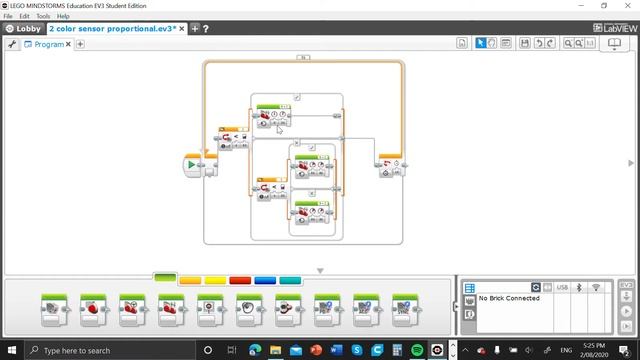Select the loop end infinity block
The width and height of the screenshot is (640, 360).
[x=390, y=165]
